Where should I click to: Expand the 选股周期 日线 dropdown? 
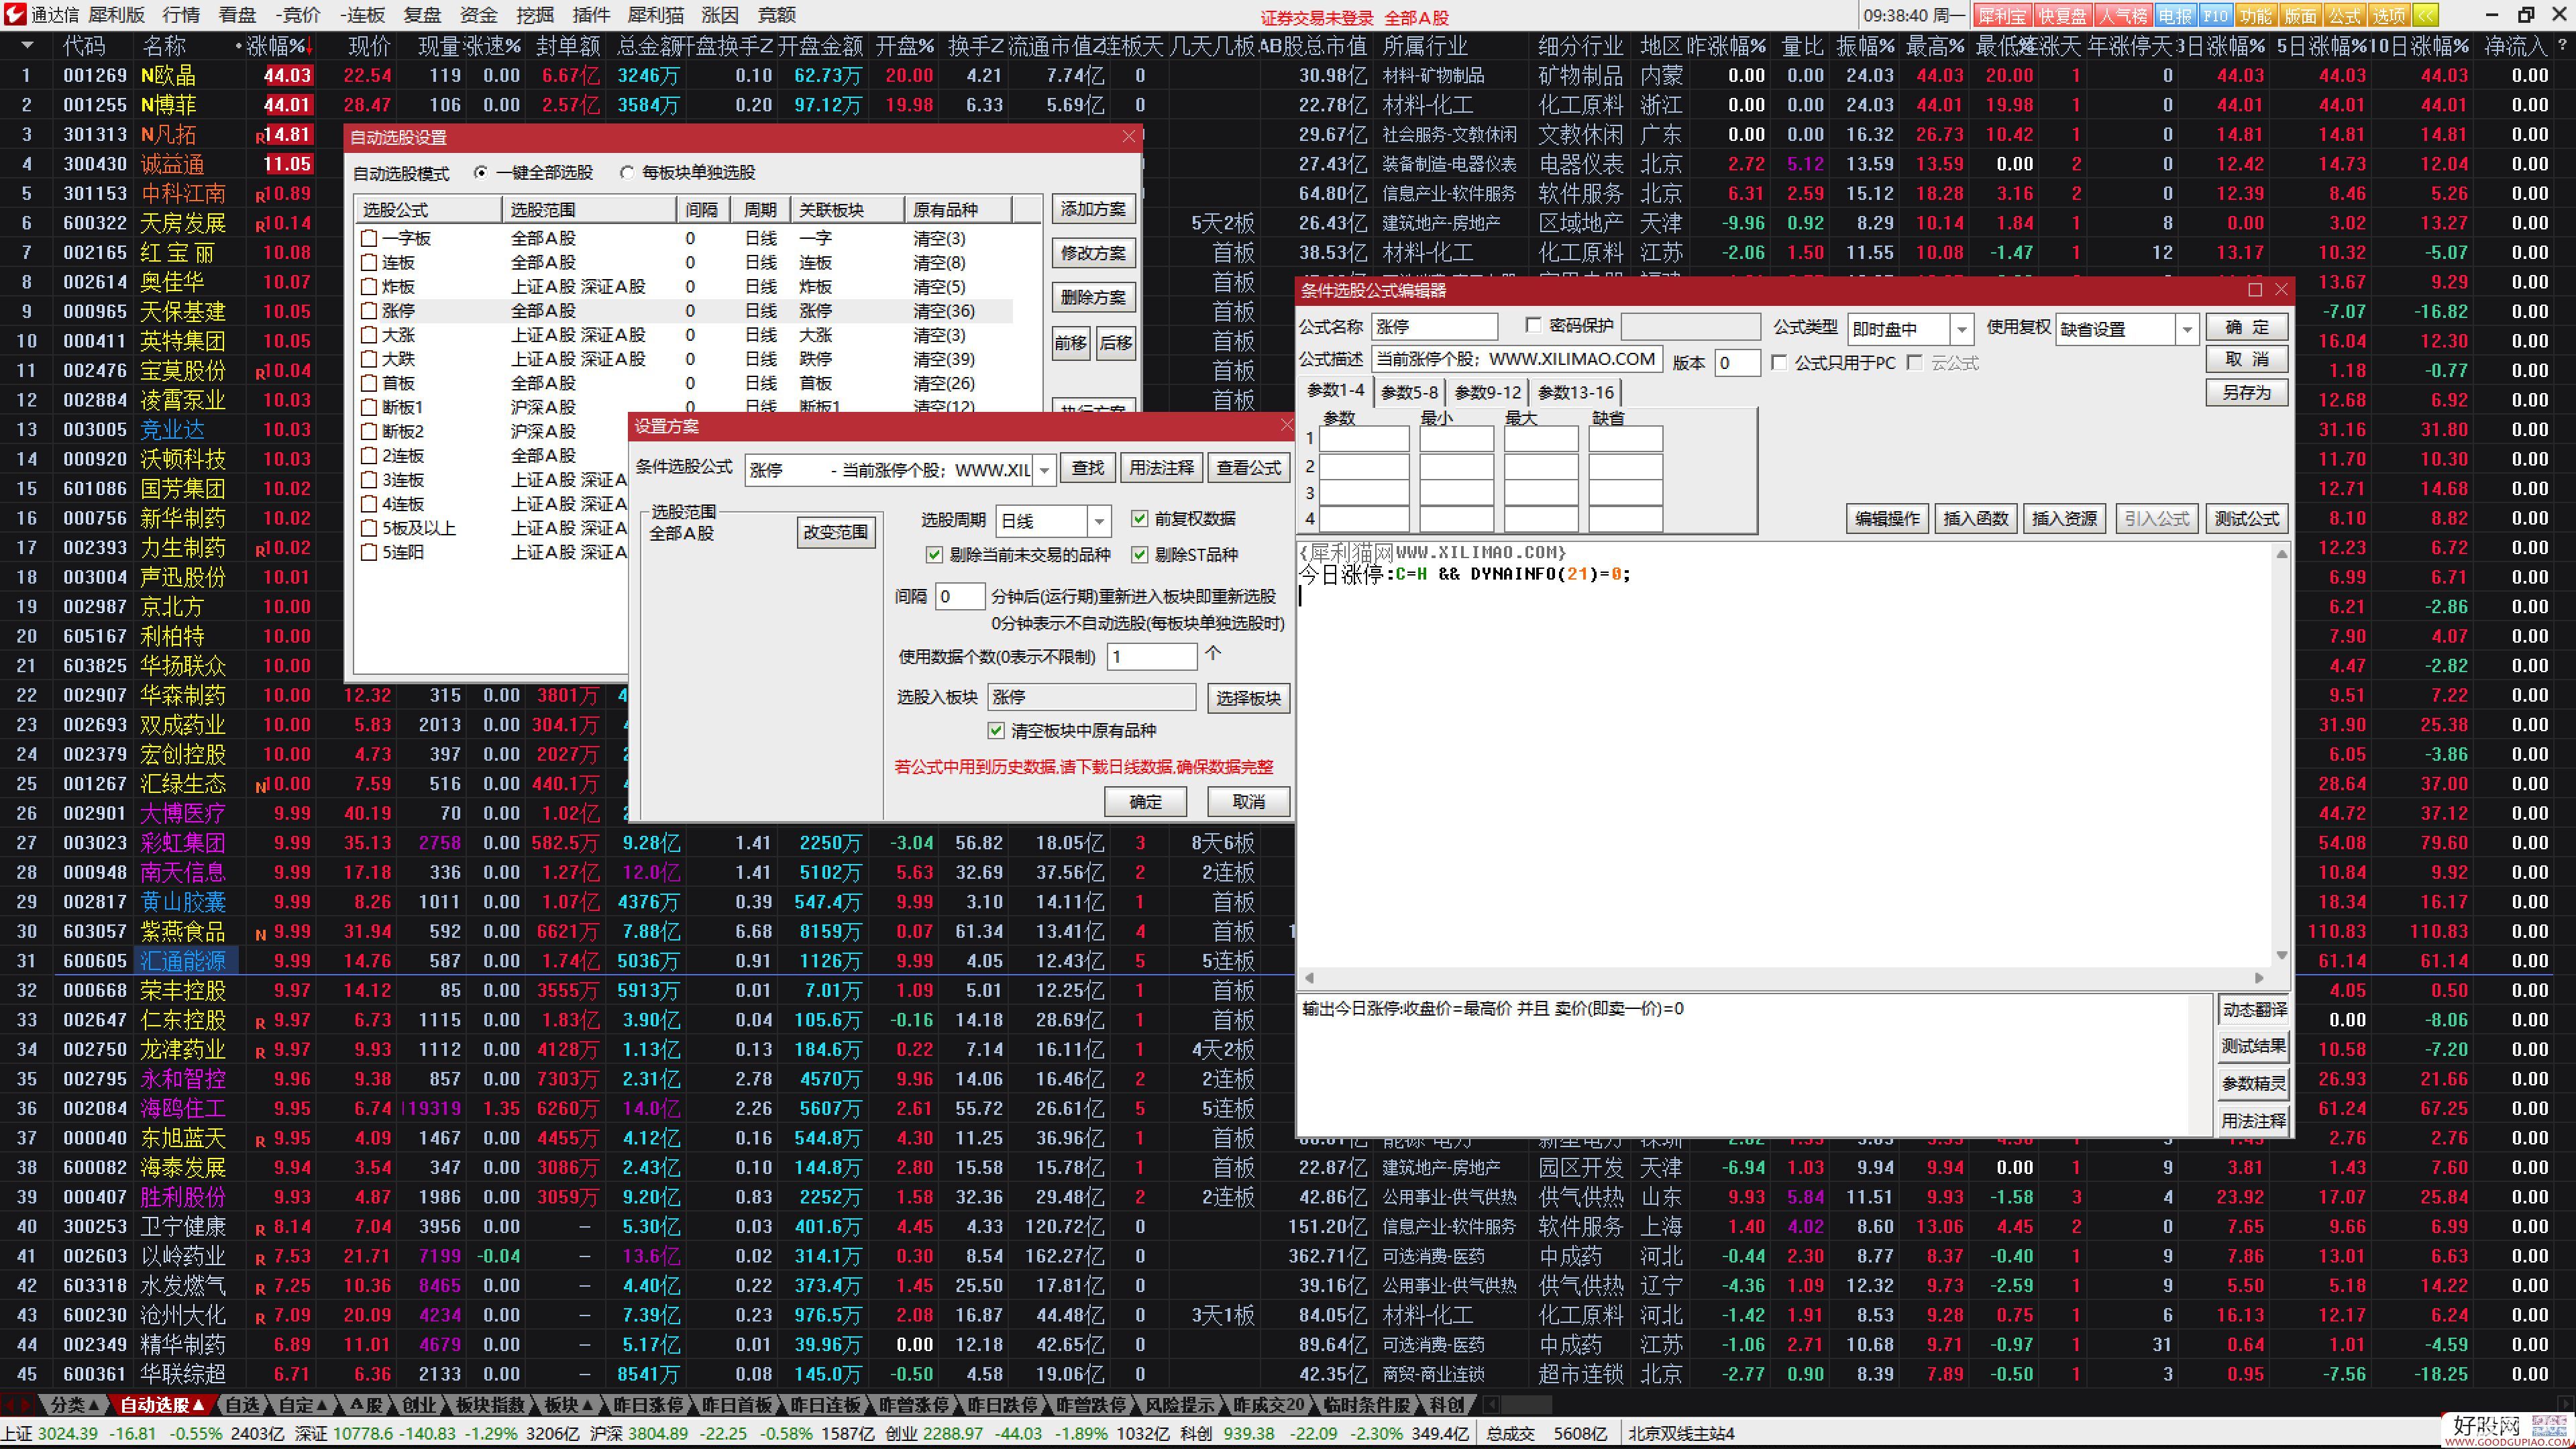point(1099,521)
